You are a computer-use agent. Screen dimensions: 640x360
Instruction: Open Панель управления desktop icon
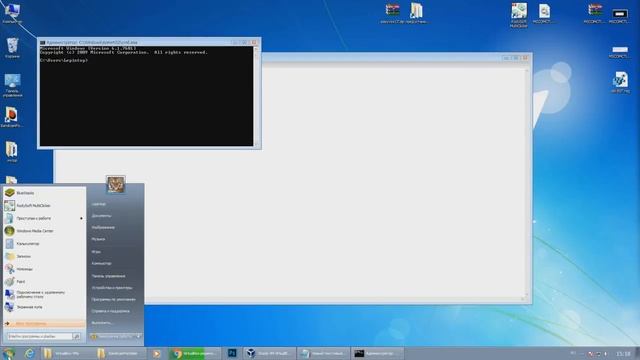(12, 85)
